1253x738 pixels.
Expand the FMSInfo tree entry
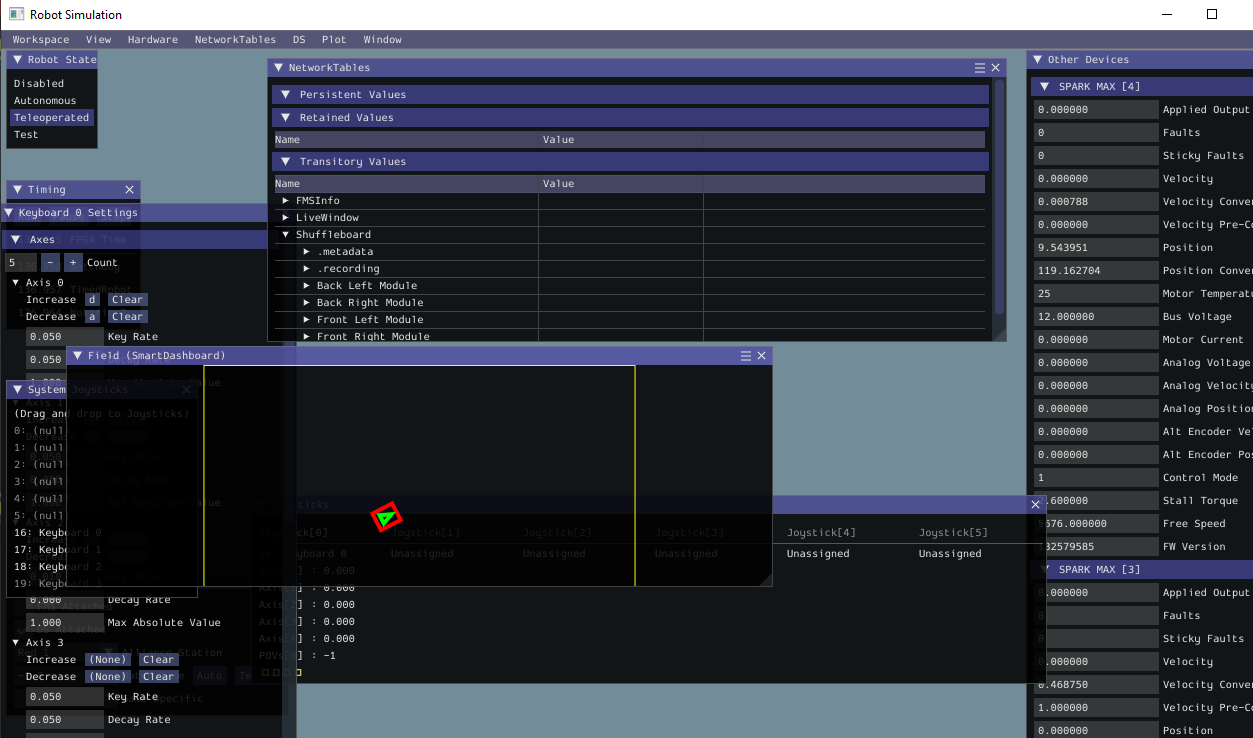coord(286,201)
